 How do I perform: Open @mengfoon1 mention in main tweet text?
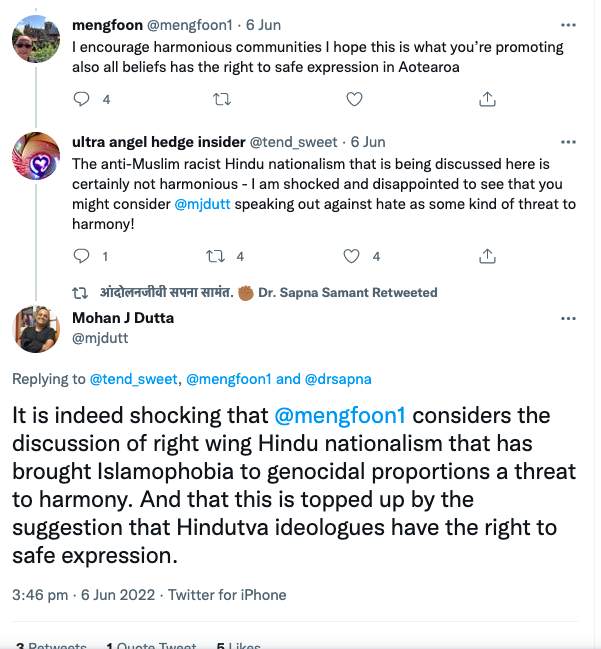(334, 414)
